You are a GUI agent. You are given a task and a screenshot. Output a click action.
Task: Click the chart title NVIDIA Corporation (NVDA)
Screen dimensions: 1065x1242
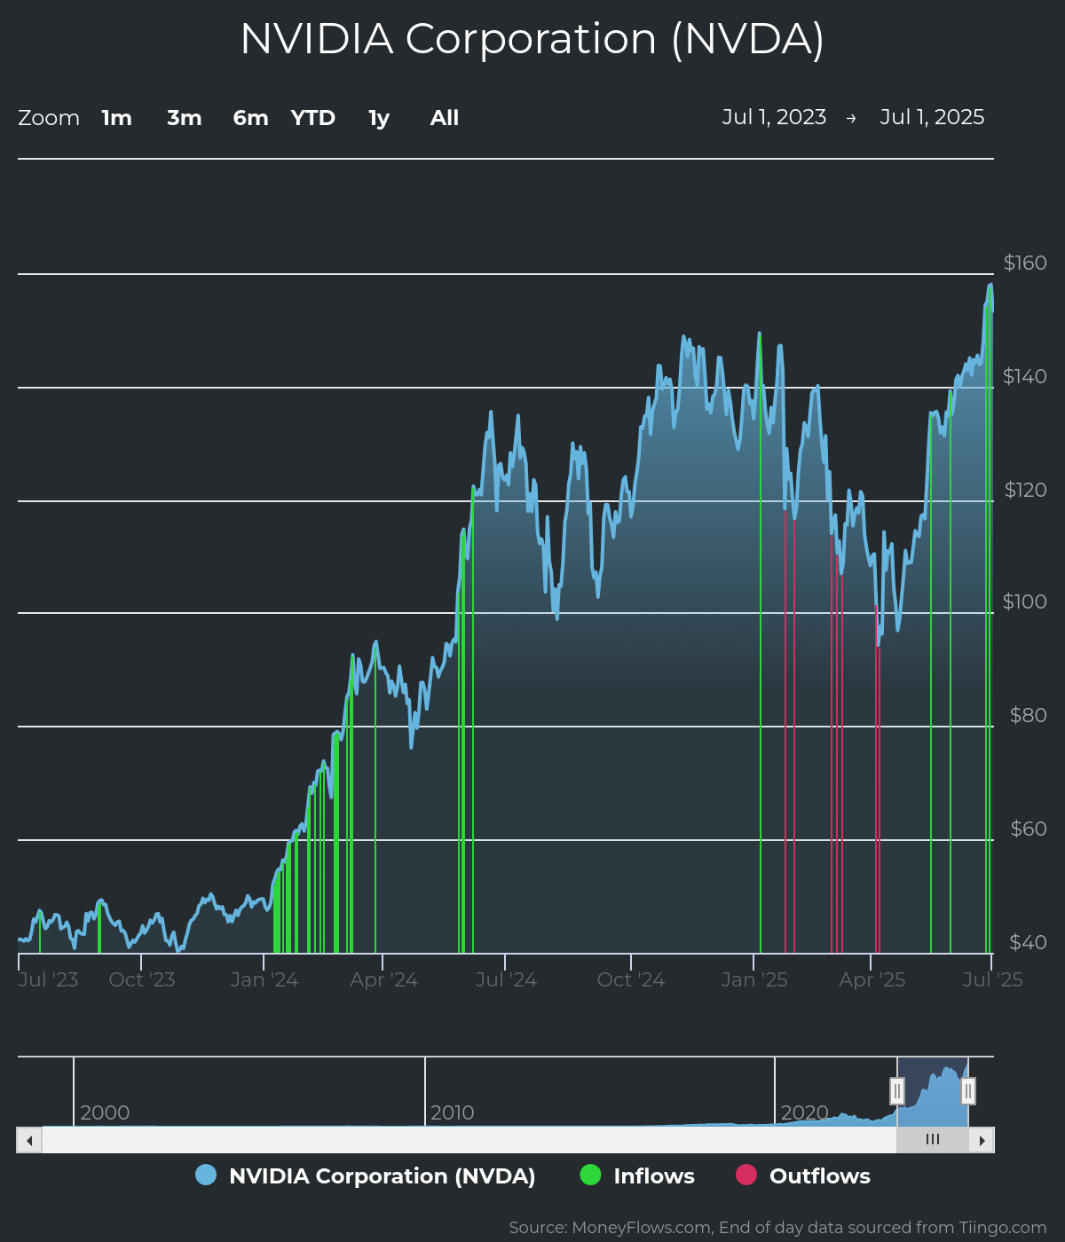click(532, 39)
